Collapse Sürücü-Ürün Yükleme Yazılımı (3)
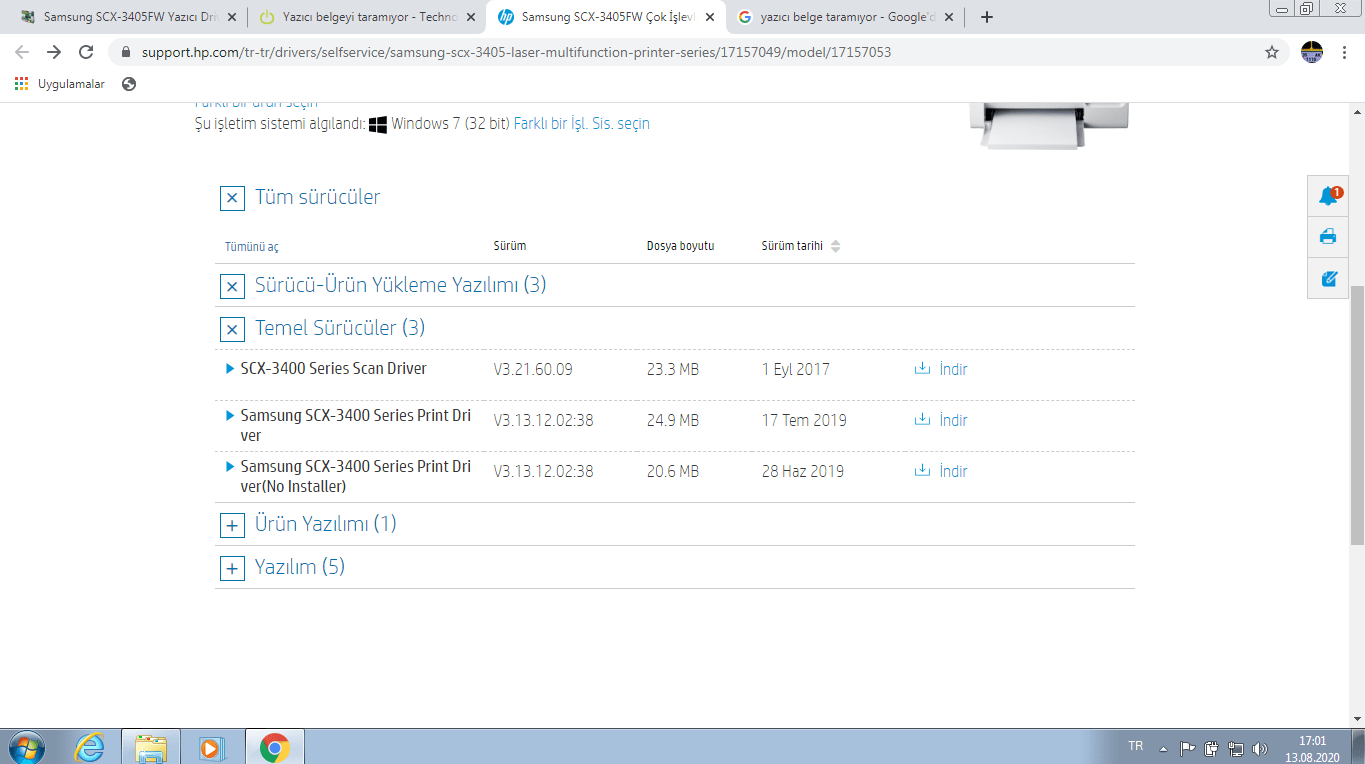 [232, 287]
